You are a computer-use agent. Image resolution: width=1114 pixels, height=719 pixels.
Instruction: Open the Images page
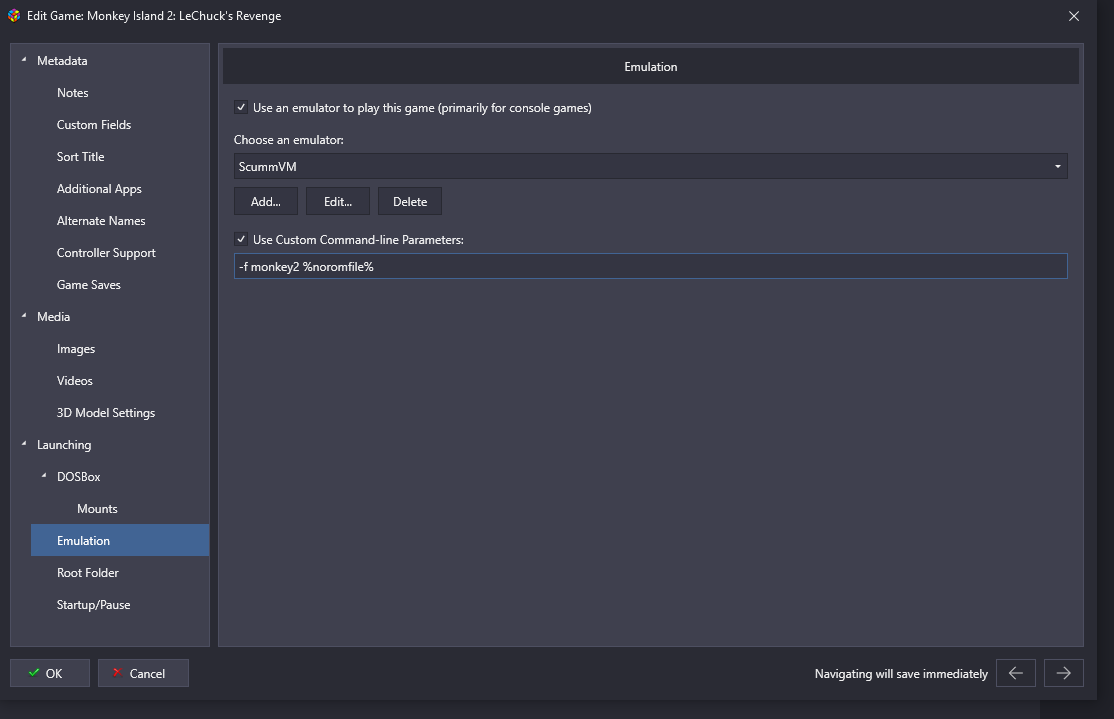76,349
